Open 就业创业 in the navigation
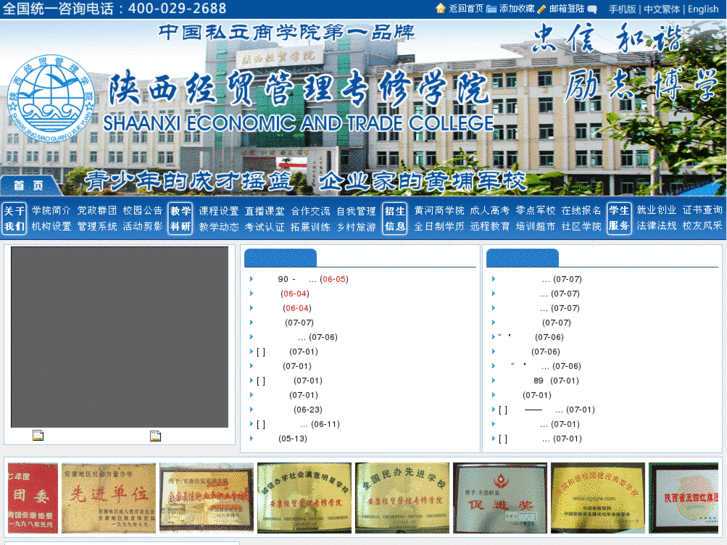 (x=656, y=210)
